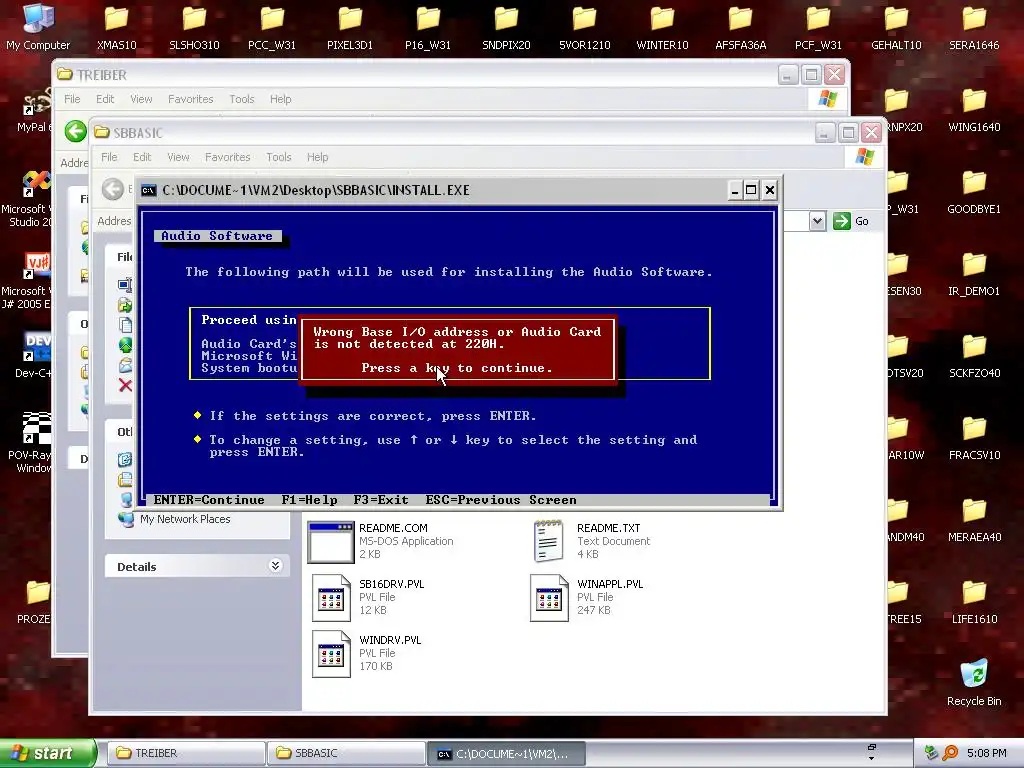Open the LIFE1610 desktop folder

(974, 601)
